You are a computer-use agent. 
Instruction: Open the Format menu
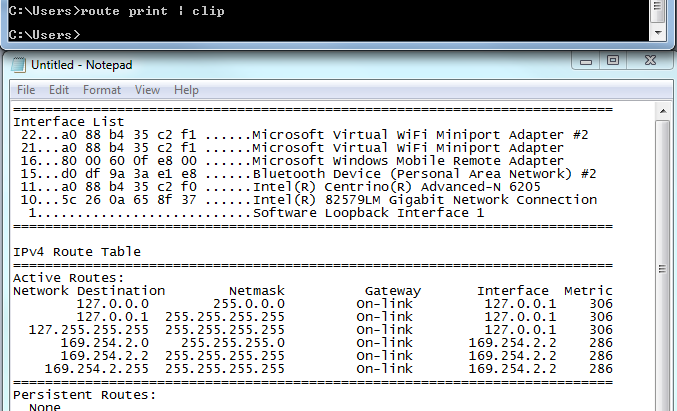point(102,90)
